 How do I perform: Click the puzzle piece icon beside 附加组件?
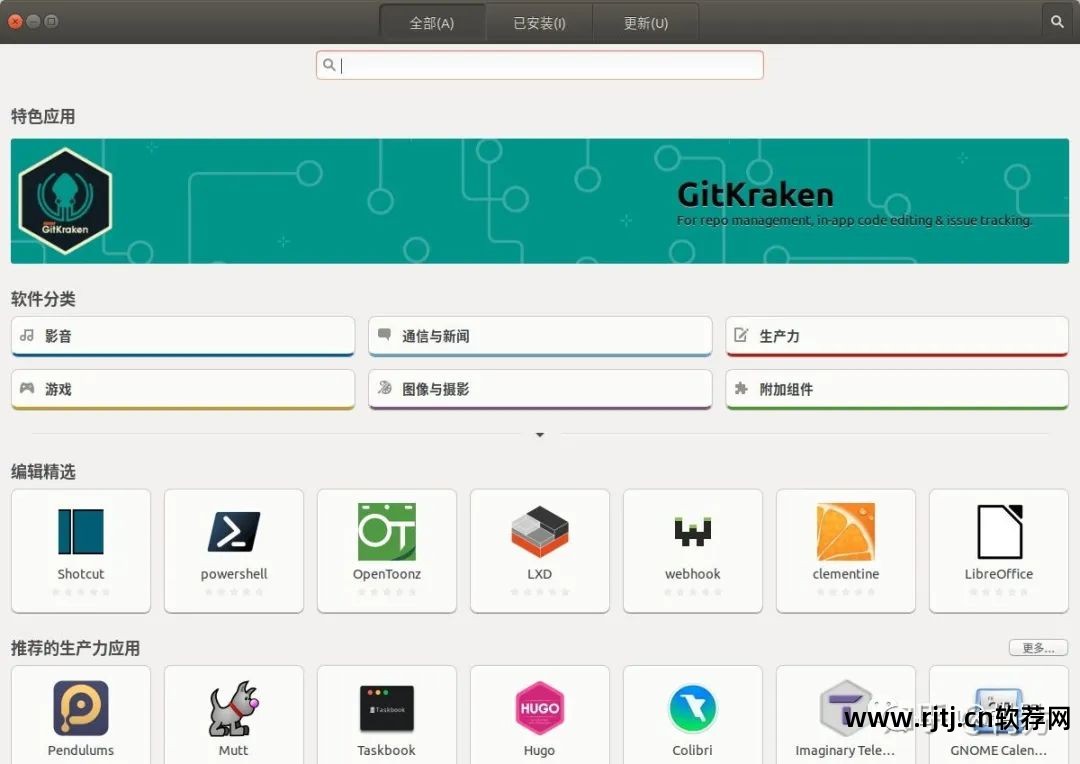click(x=741, y=389)
